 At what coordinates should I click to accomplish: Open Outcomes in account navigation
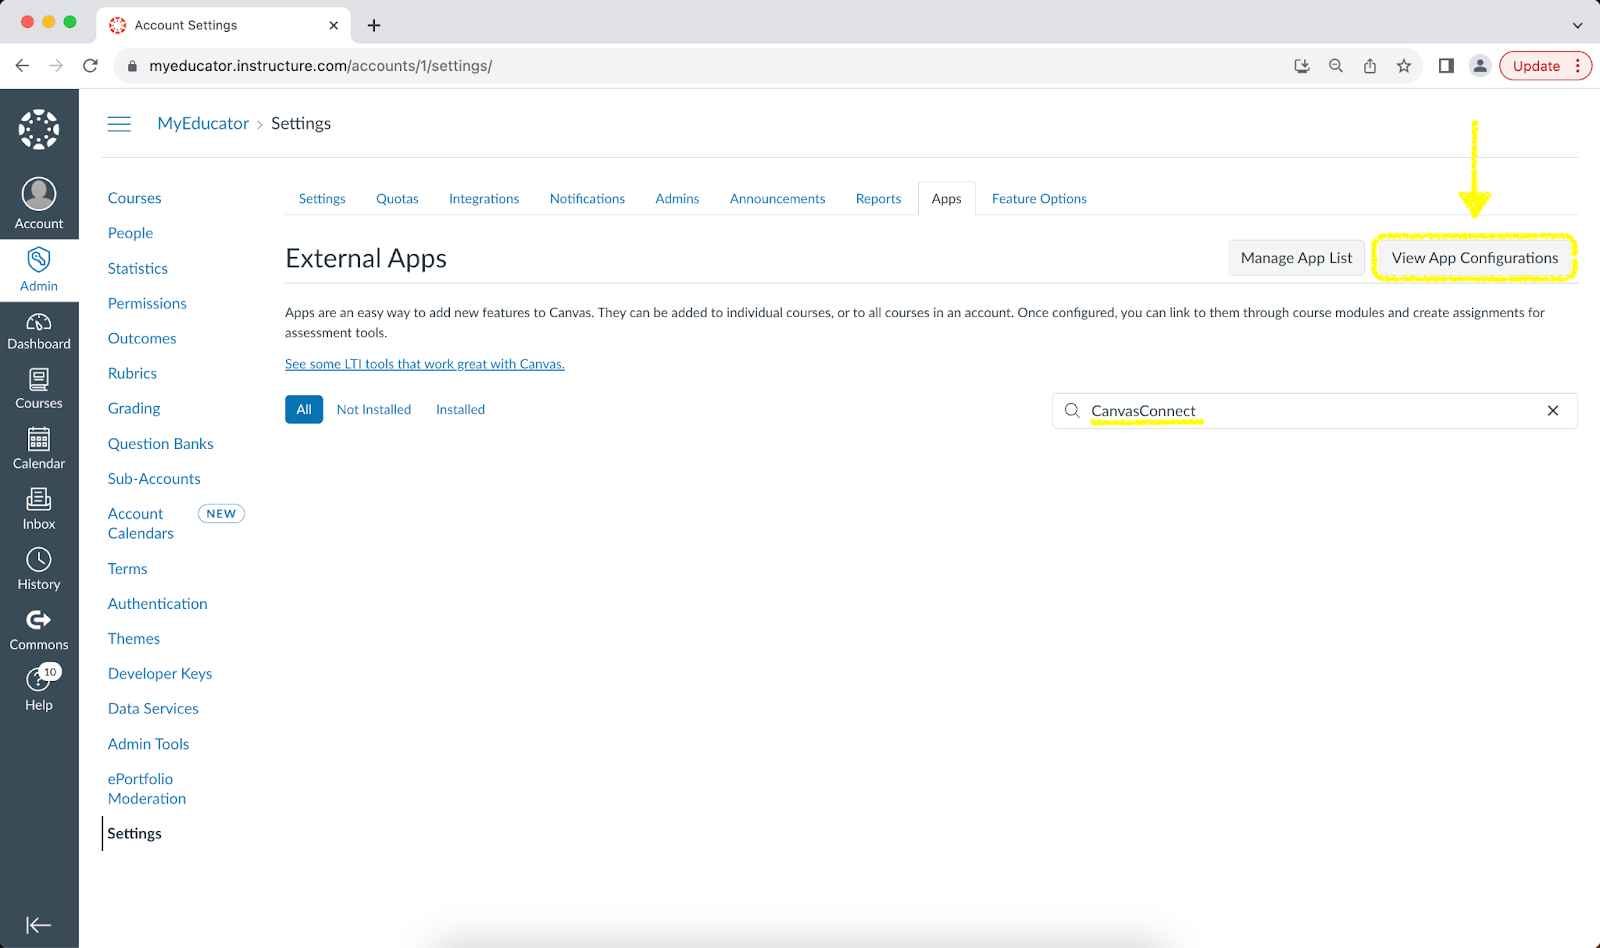click(x=142, y=339)
